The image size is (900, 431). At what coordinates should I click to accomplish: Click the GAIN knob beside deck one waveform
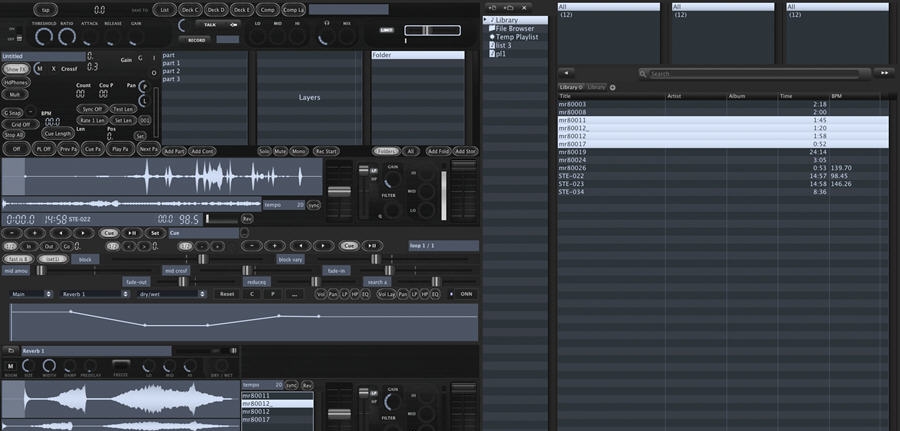(393, 180)
